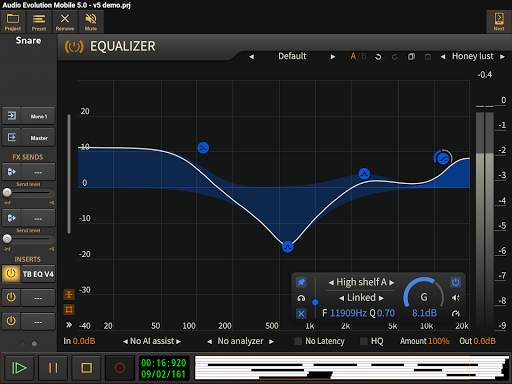Click the Master output button
The image size is (512, 384).
point(39,137)
